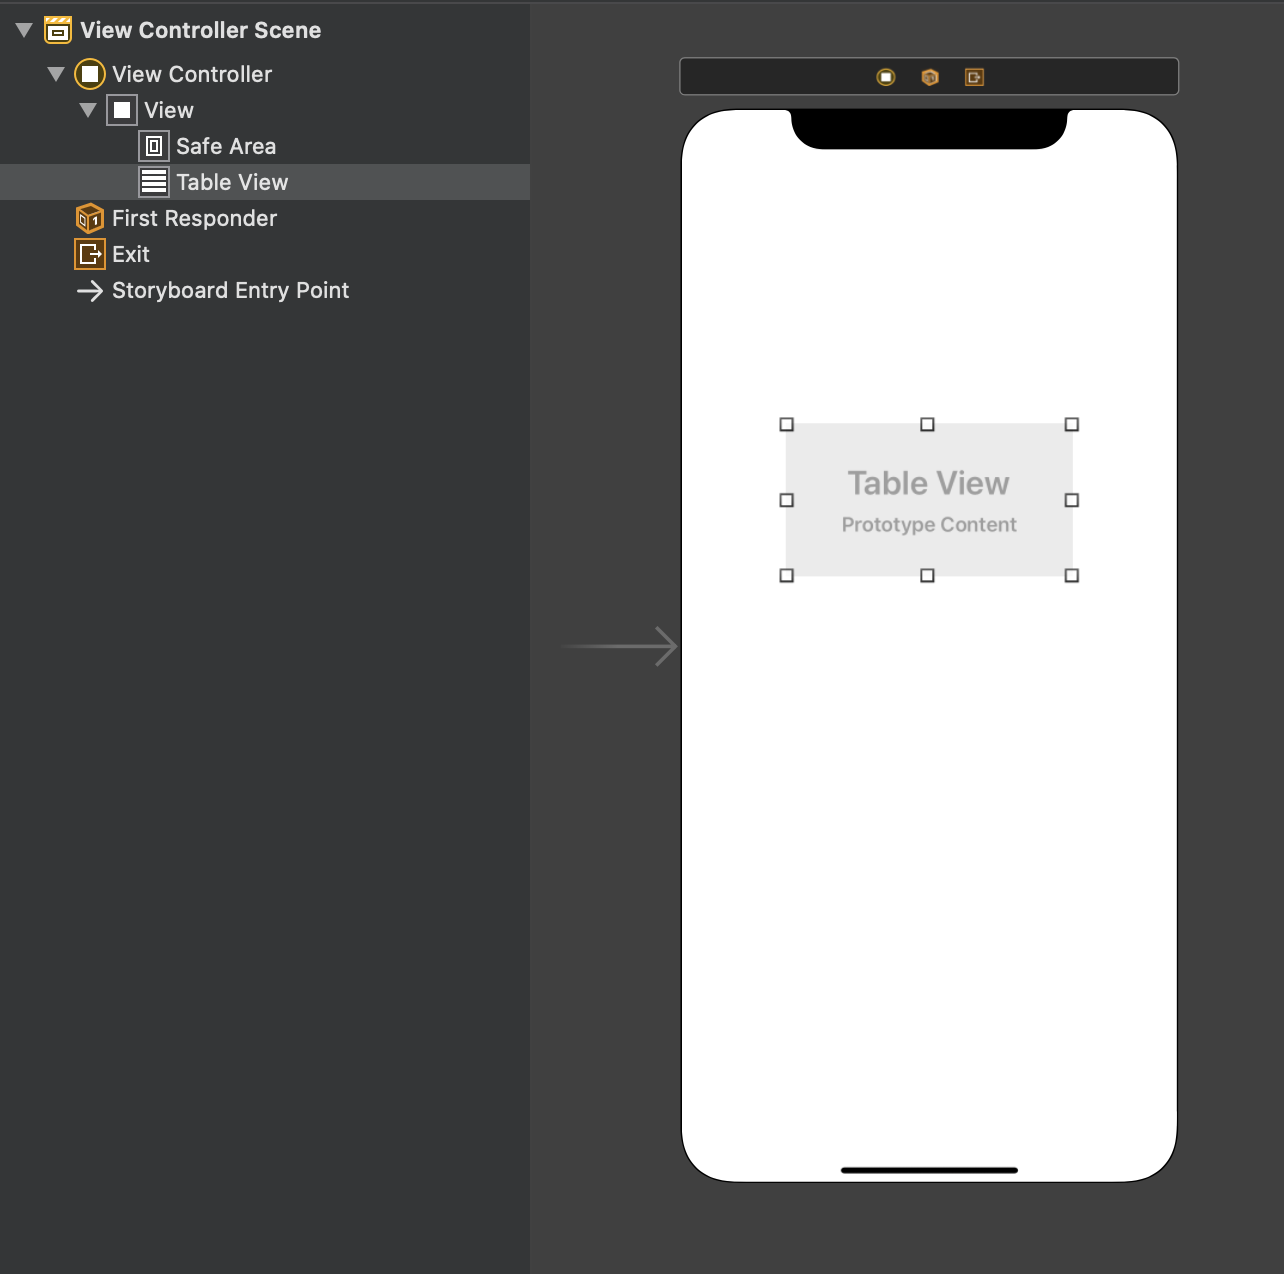The height and width of the screenshot is (1274, 1284).
Task: Click Exit icon in scene dock
Action: 974,77
